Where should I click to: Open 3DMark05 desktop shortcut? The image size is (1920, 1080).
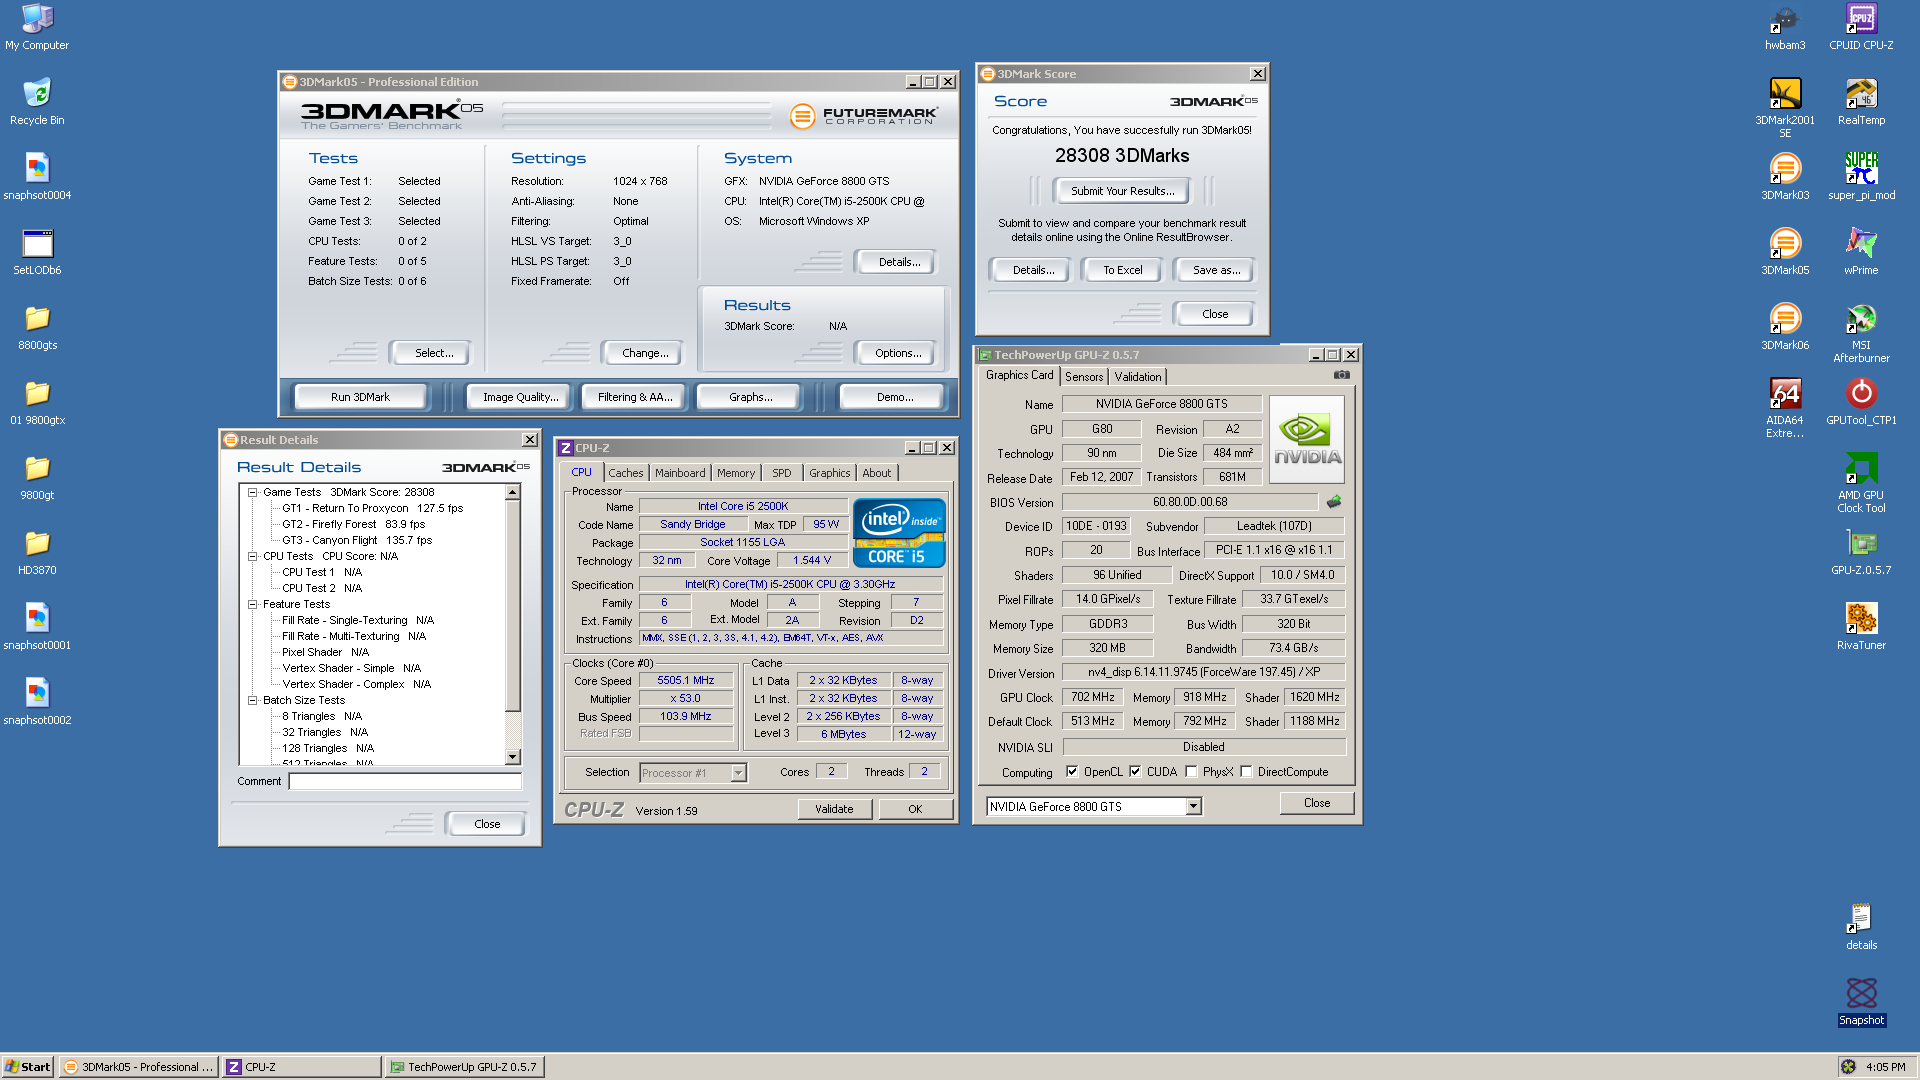coord(1785,252)
